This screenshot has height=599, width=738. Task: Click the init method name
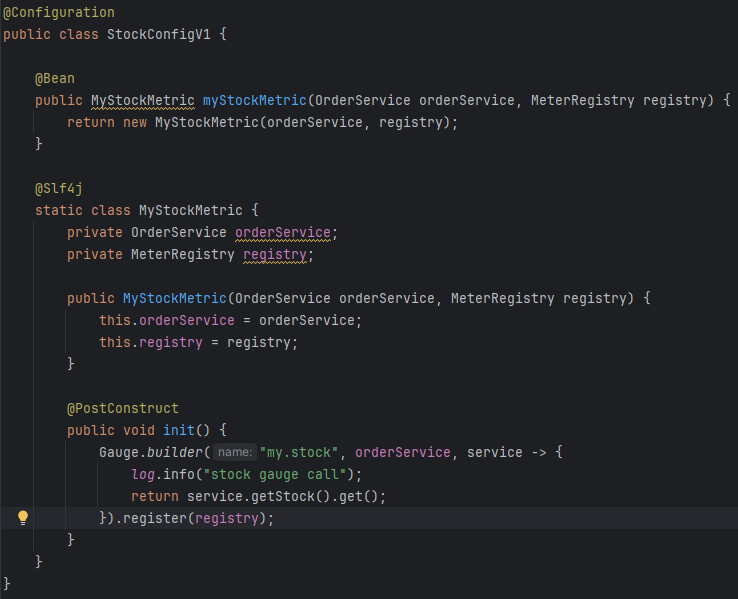[x=178, y=430]
